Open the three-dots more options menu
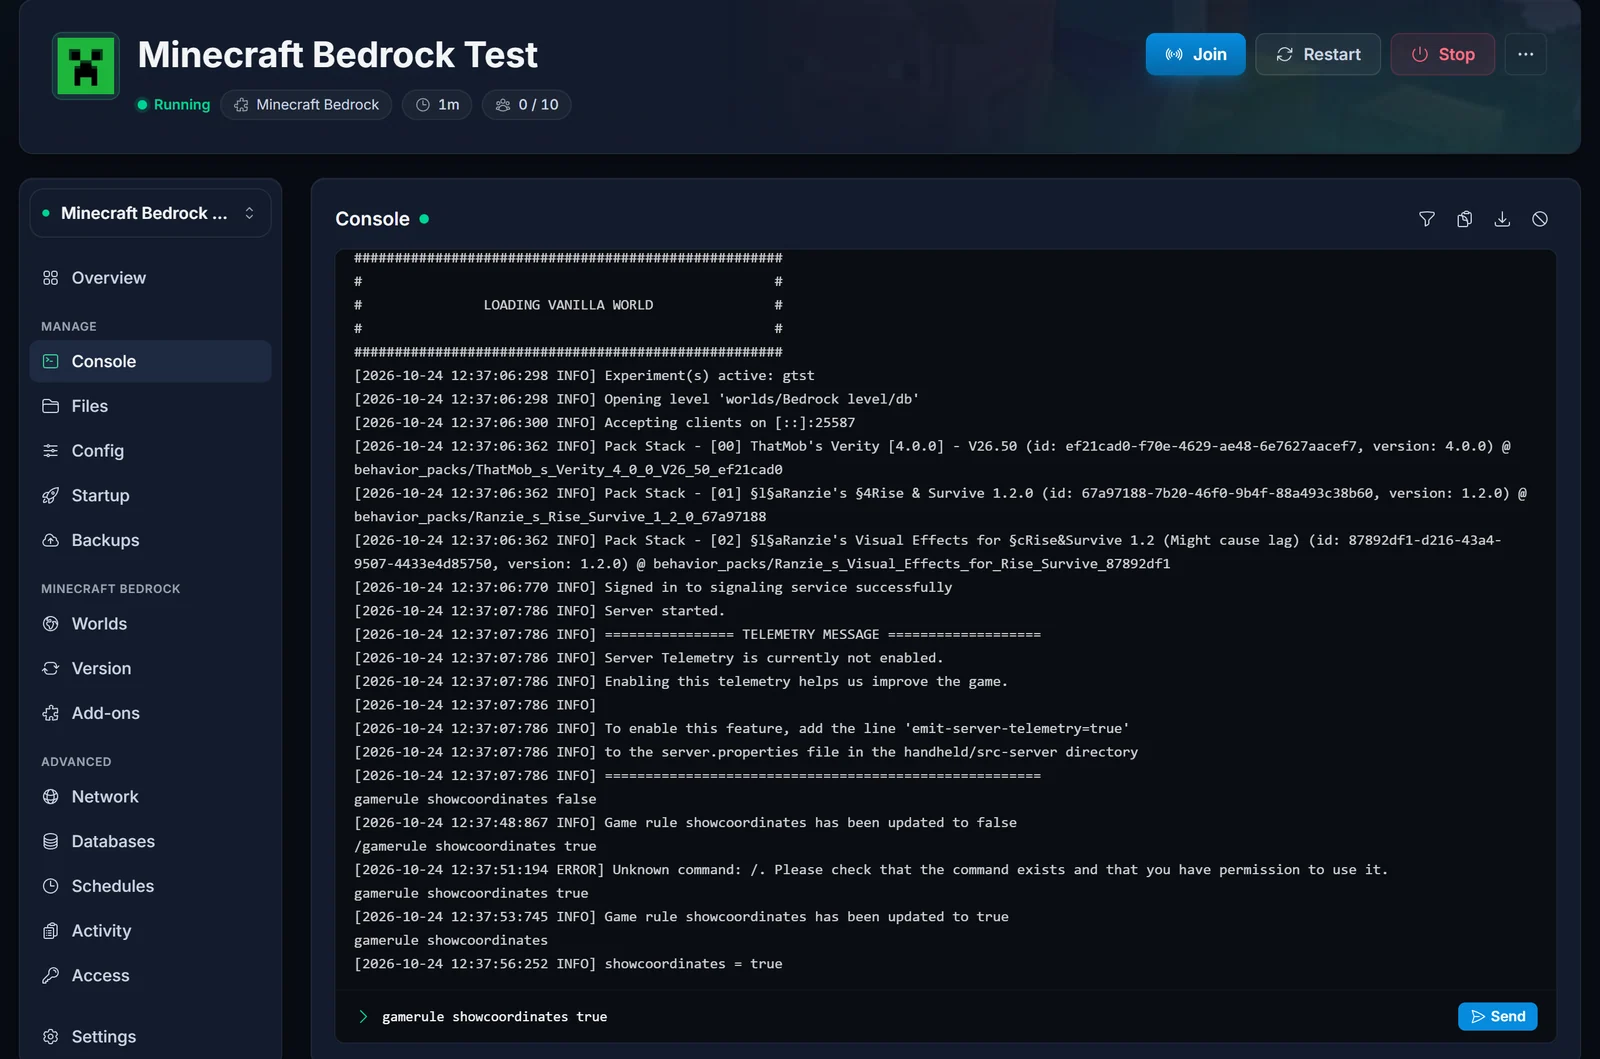This screenshot has height=1059, width=1600. coord(1525,54)
